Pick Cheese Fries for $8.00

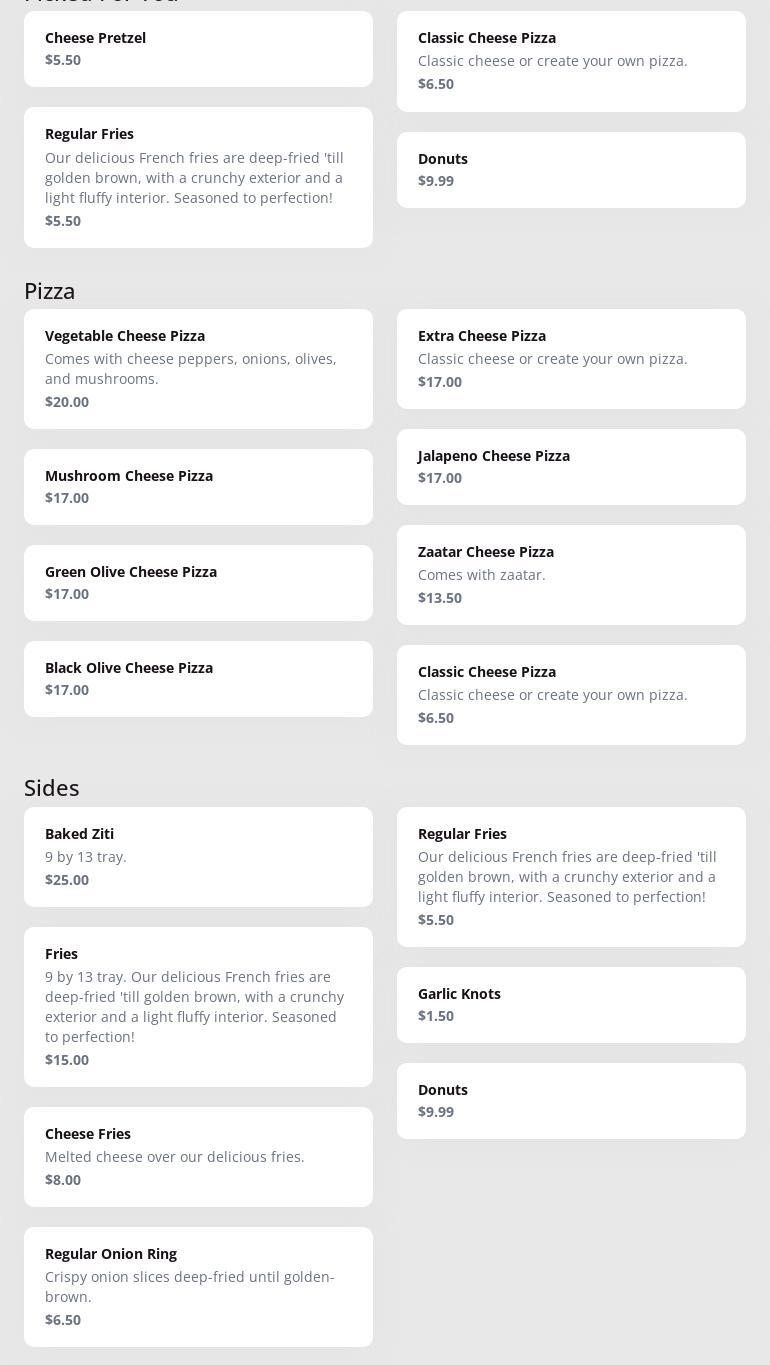(x=198, y=1157)
